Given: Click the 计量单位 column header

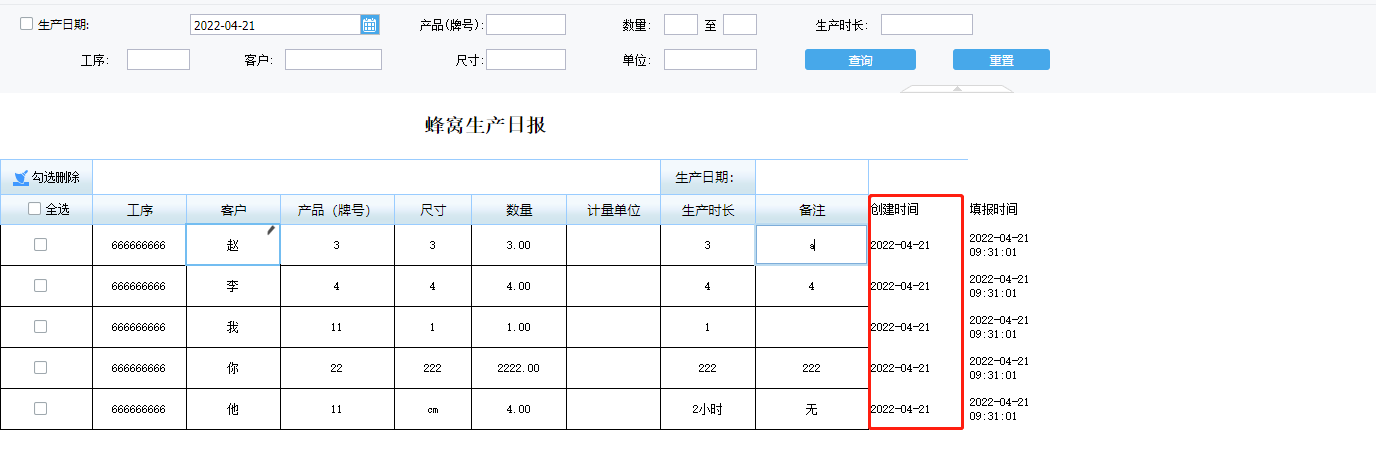Looking at the screenshot, I should coord(613,210).
